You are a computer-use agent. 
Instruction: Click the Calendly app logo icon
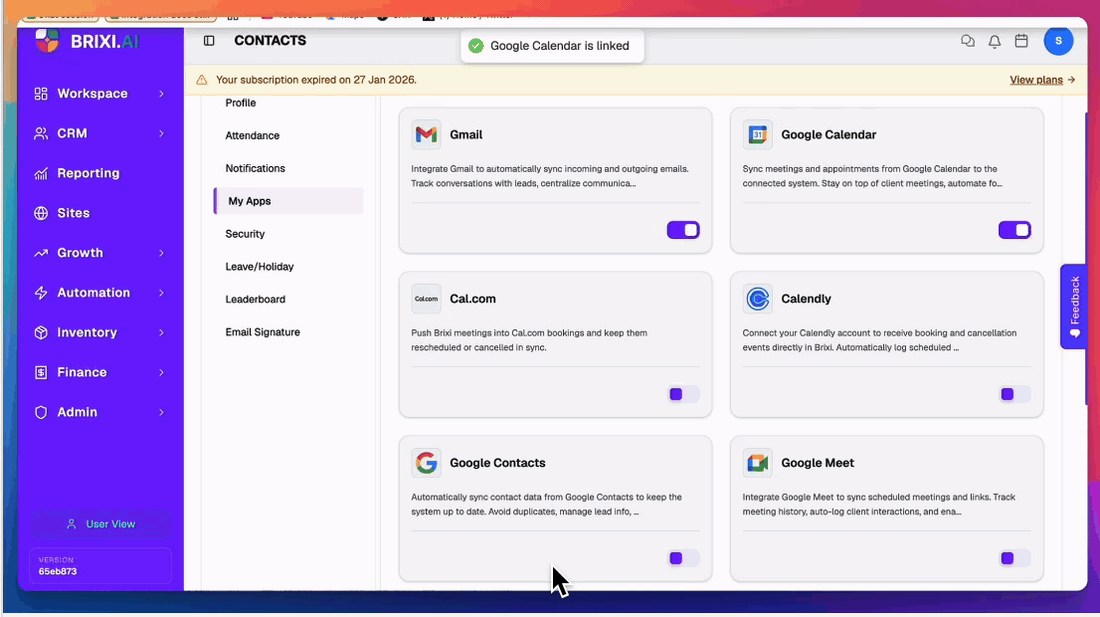[758, 299]
